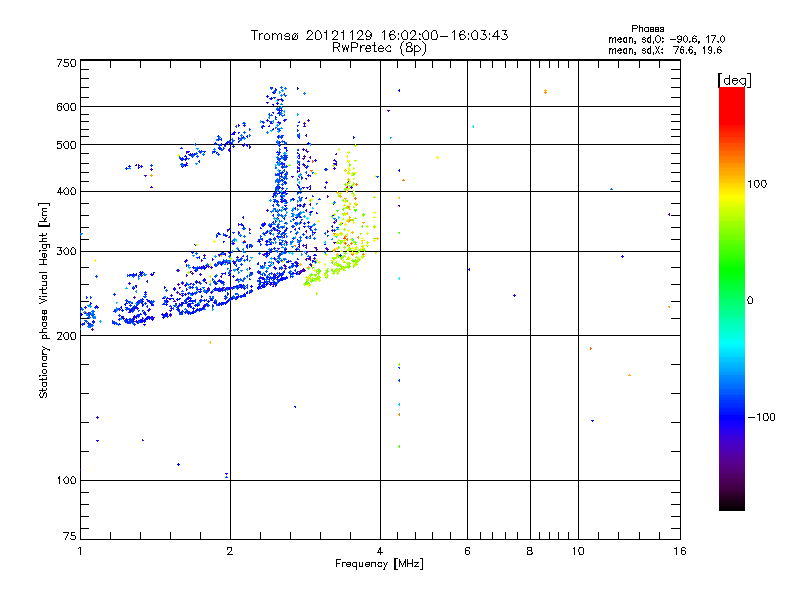Click the x-axis tick label '2'
The height and width of the screenshot is (600, 800).
tap(230, 551)
